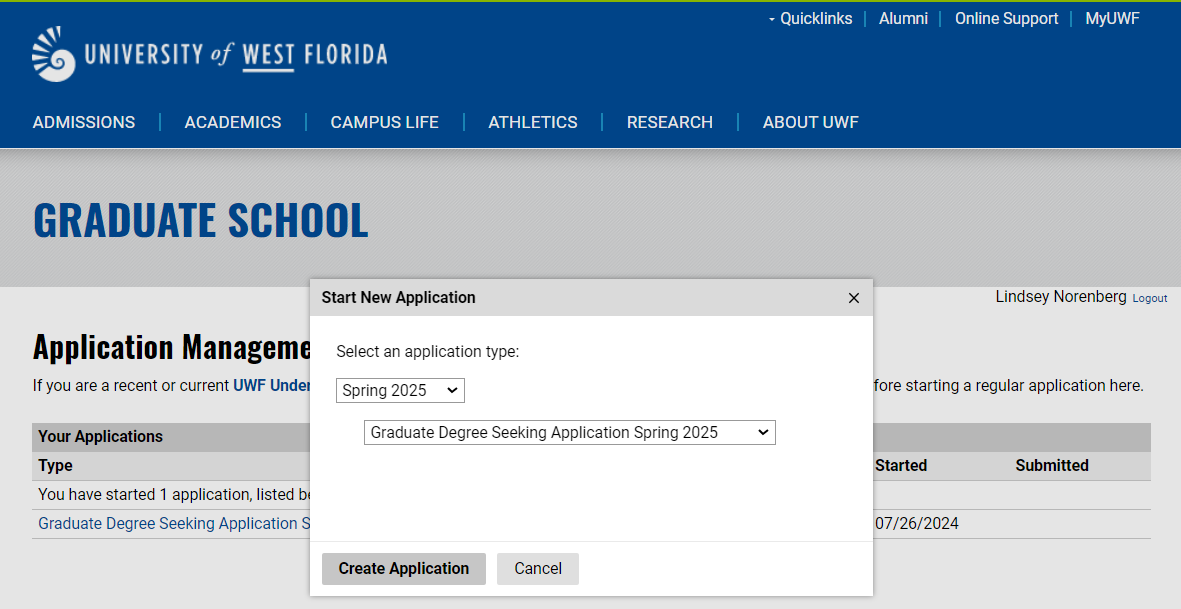Click the 07/26/2024 started date

point(917,524)
